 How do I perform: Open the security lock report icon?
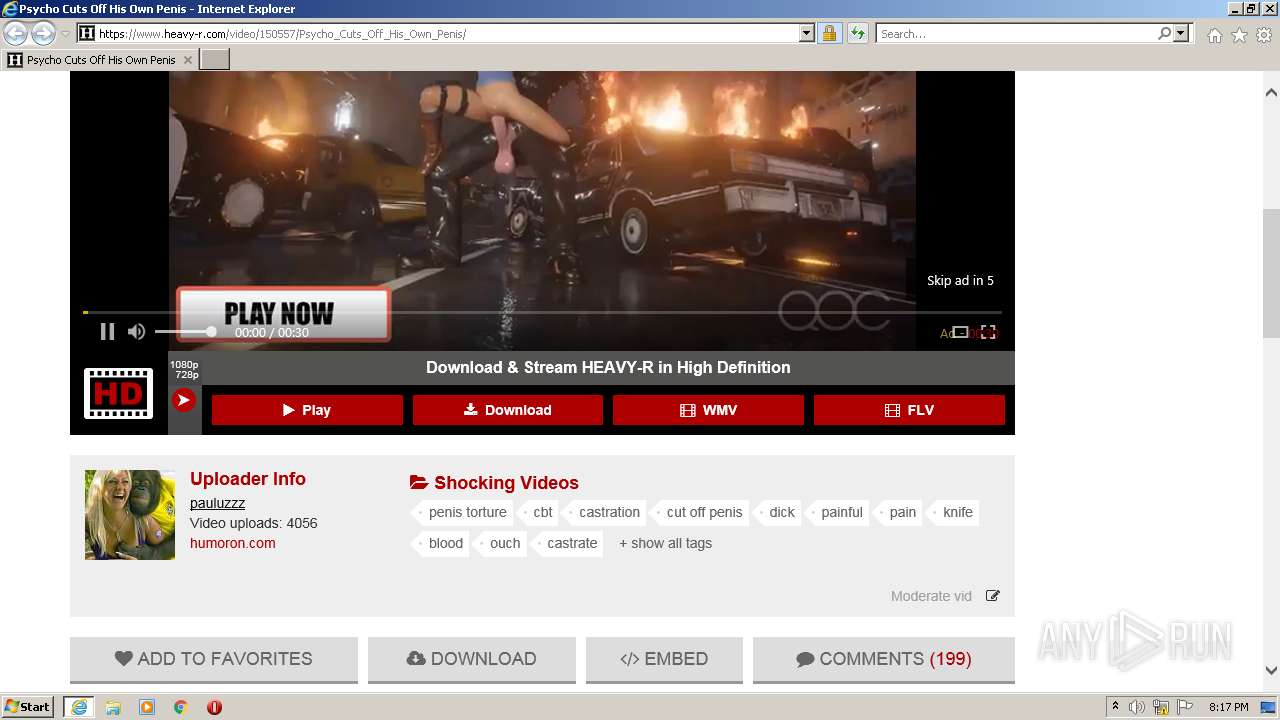point(829,34)
